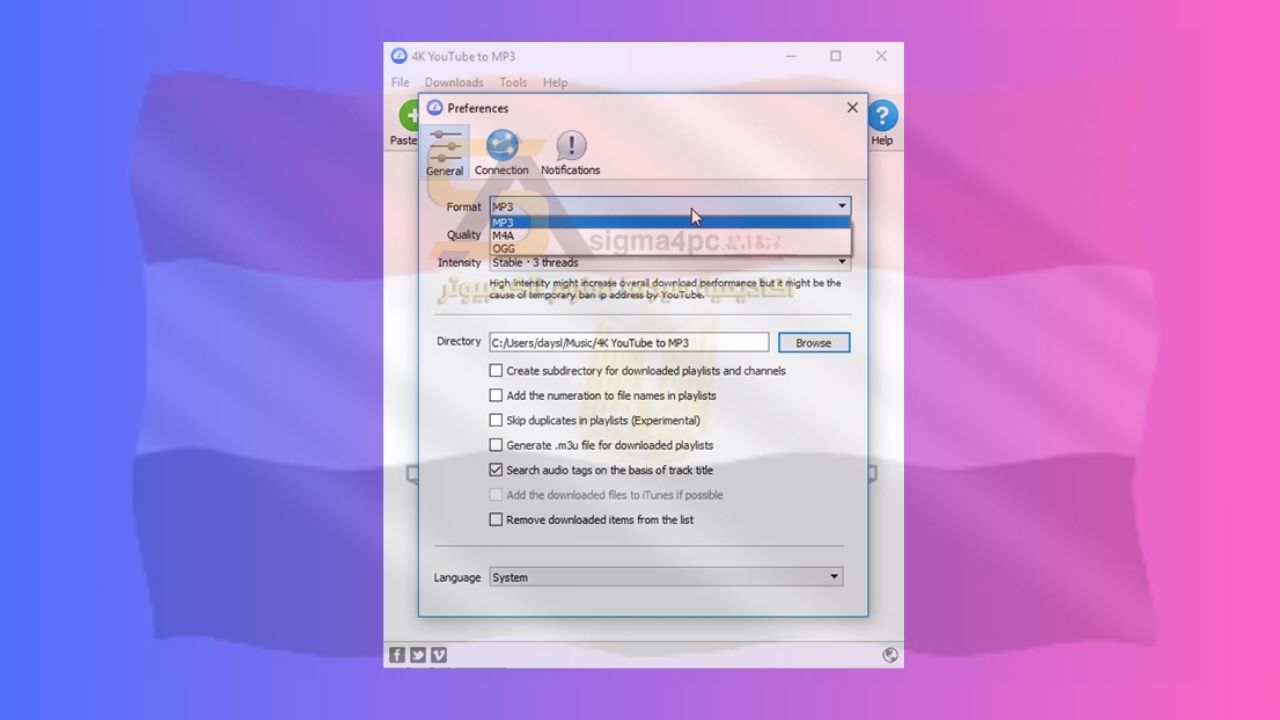Collapse the Format dropdown arrow
This screenshot has width=1280, height=720.
pyautogui.click(x=842, y=206)
